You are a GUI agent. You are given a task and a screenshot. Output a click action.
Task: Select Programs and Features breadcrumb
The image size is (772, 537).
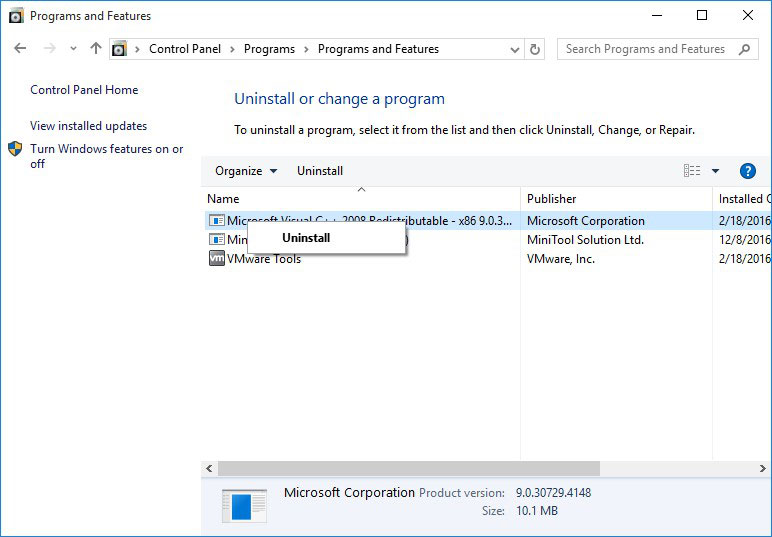click(x=378, y=49)
